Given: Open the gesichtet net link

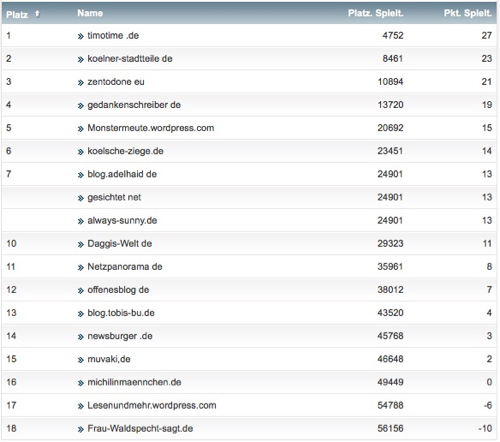Looking at the screenshot, I should [x=114, y=197].
